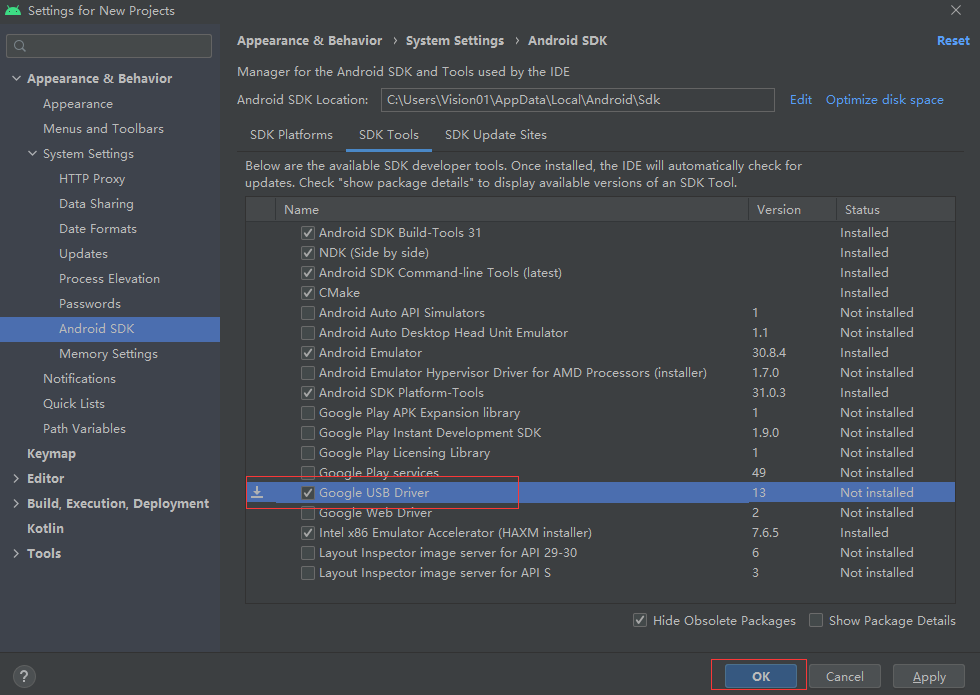
Task: Select Data Sharing in the sidebar
Action: [96, 204]
